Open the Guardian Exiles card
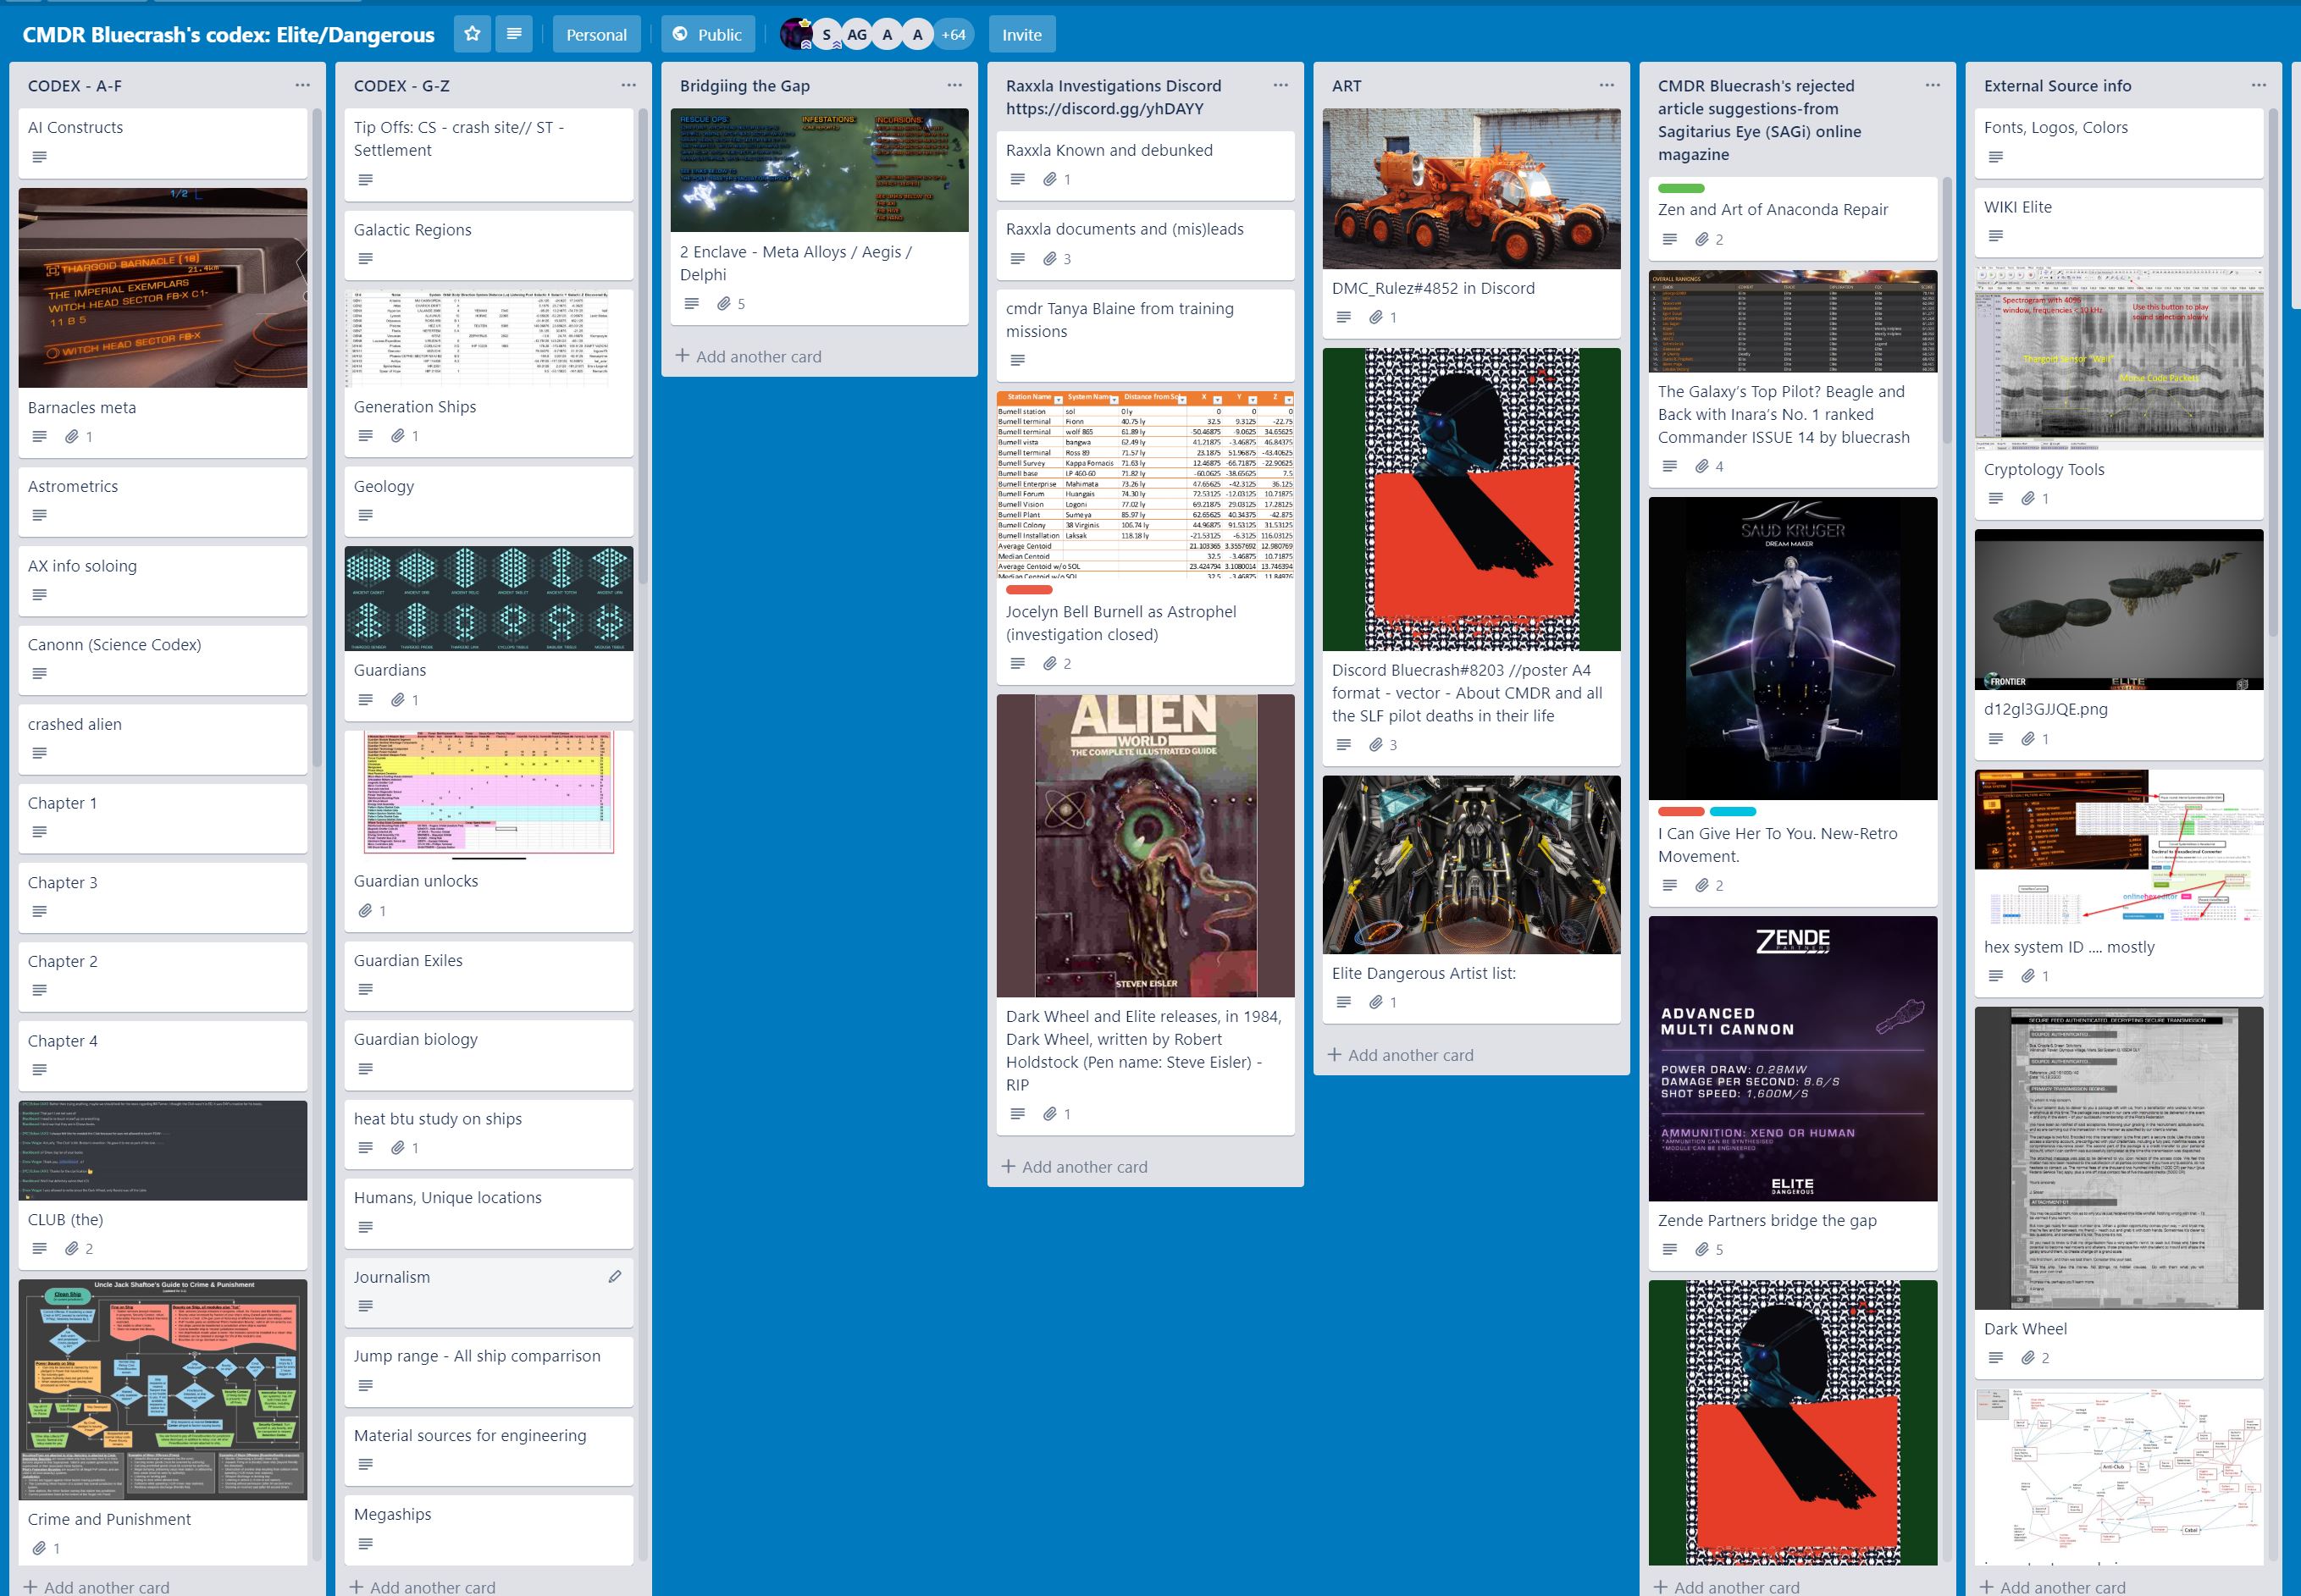 (x=489, y=975)
